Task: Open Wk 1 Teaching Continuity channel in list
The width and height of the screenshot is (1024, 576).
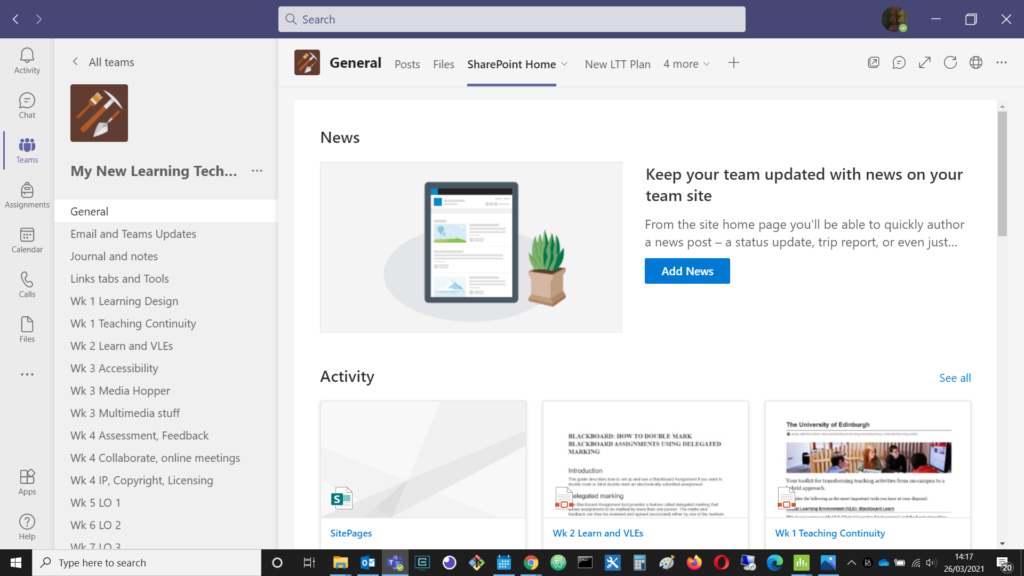Action: (167, 323)
